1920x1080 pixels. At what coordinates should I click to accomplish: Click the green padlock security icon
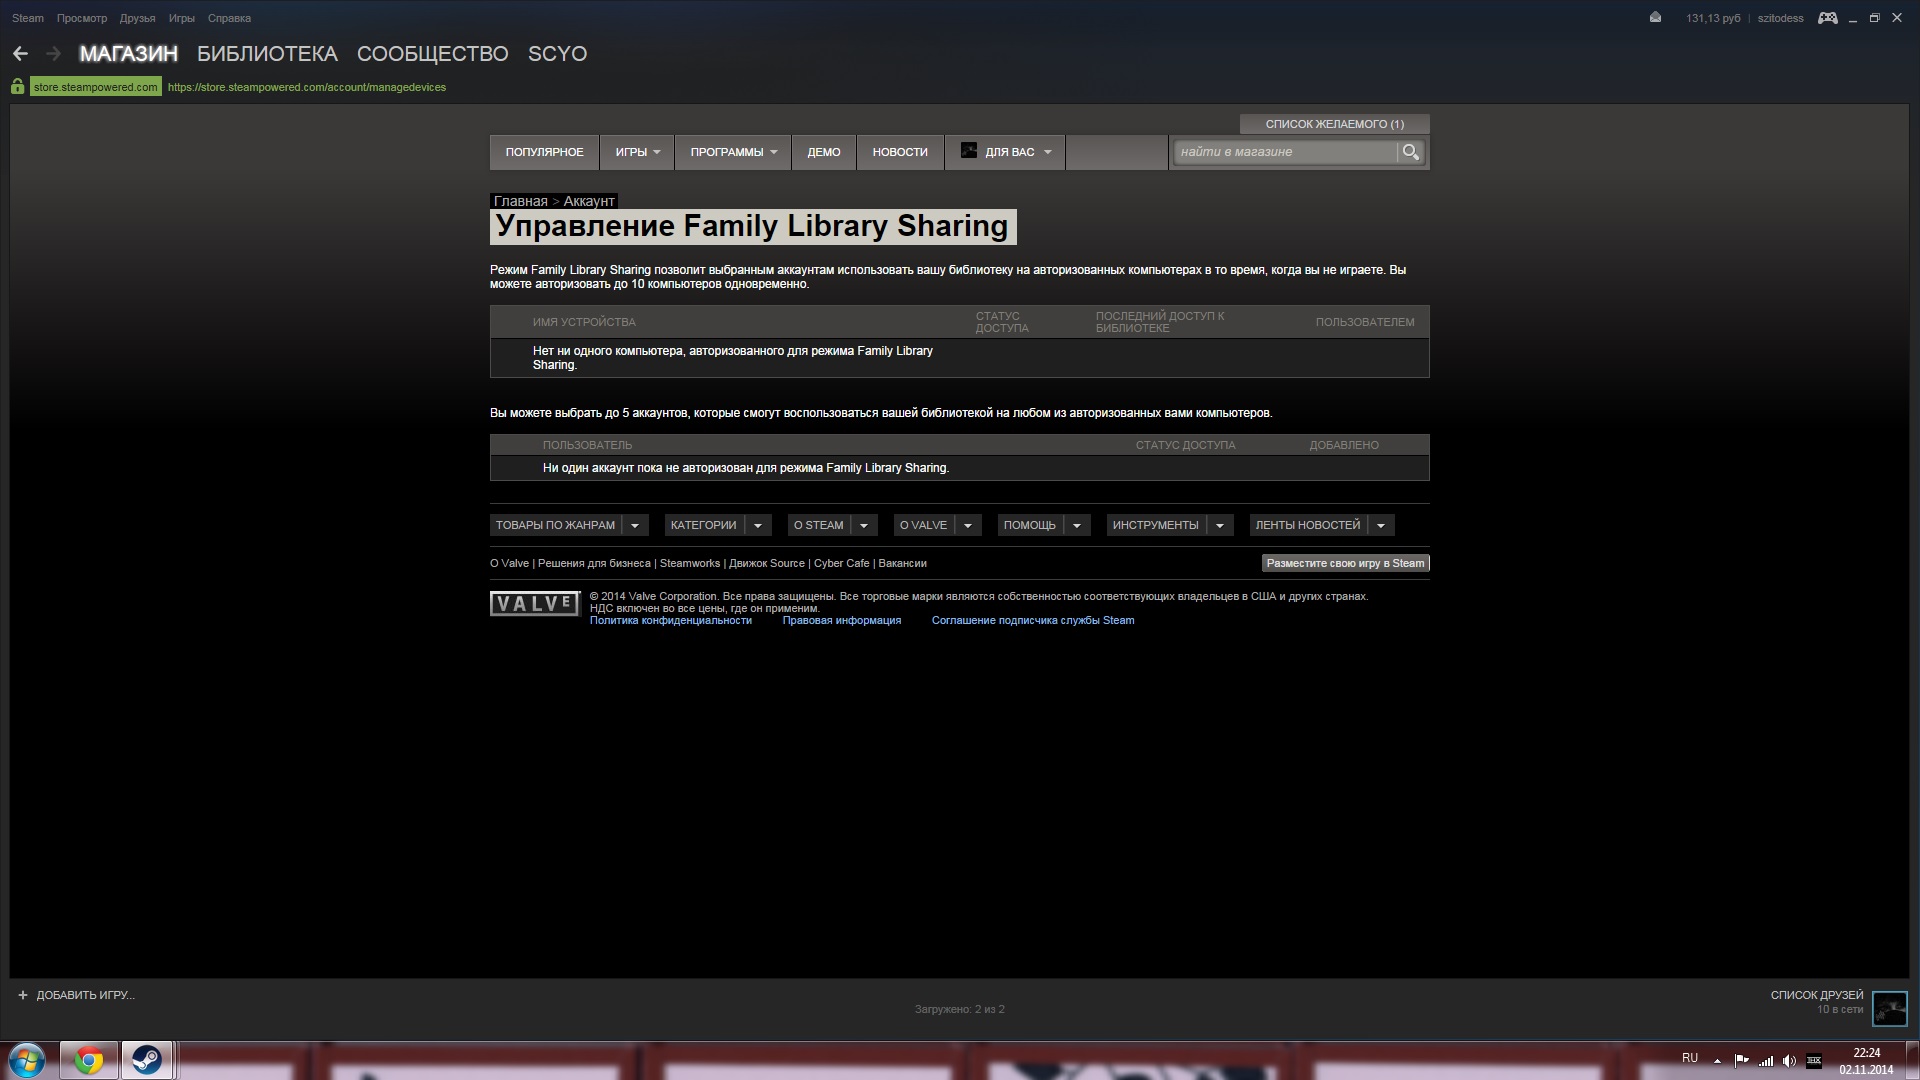[18, 87]
